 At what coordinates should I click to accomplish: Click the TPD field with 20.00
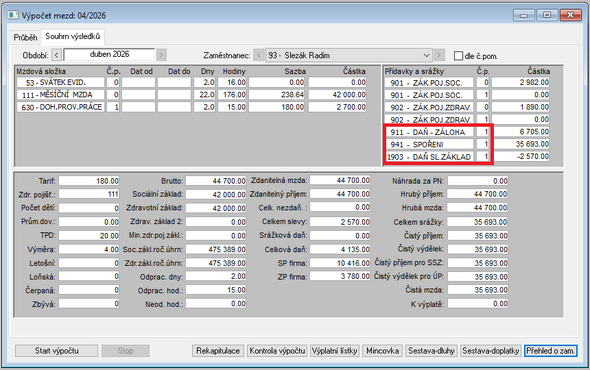tap(89, 236)
